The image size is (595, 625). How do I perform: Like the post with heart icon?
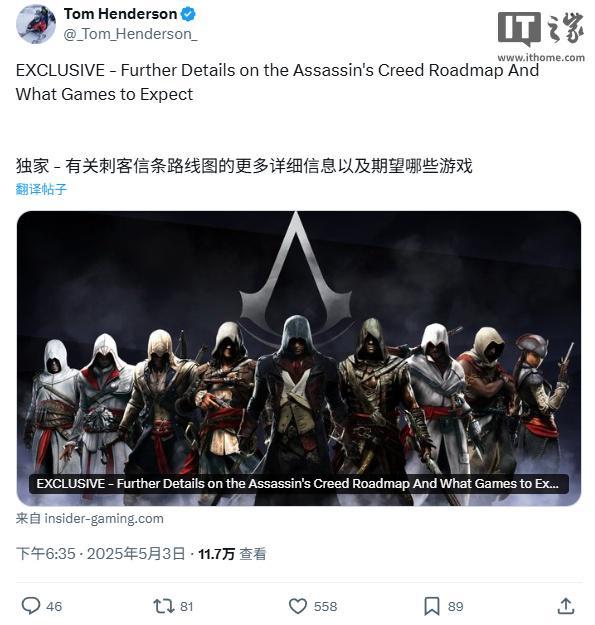pyautogui.click(x=298, y=606)
